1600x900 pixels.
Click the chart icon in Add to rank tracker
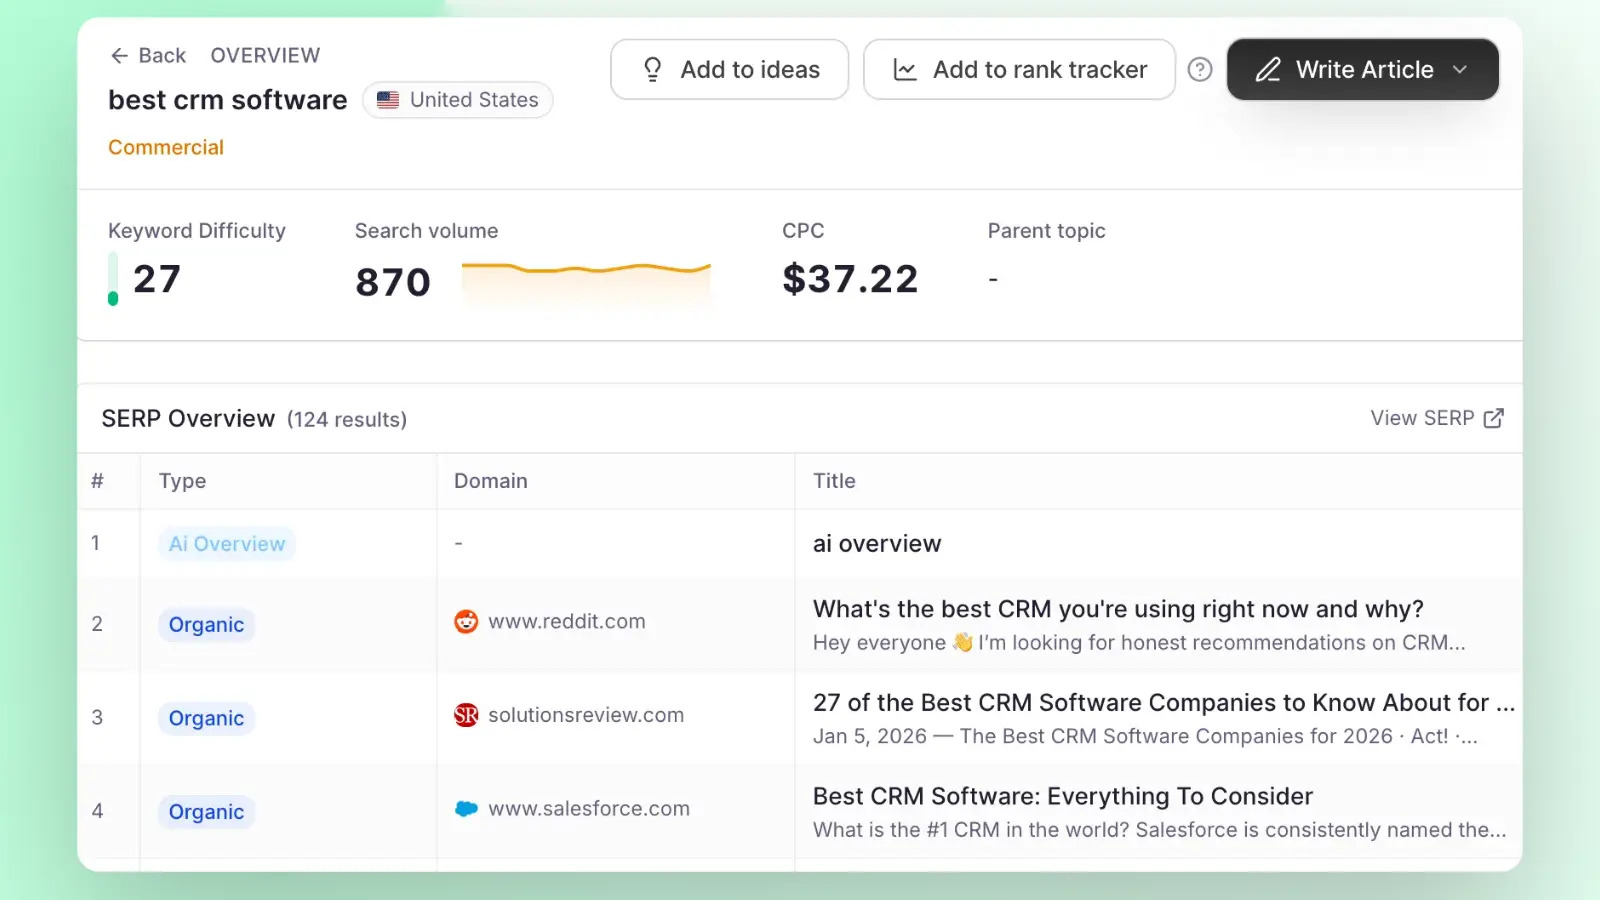coord(905,70)
